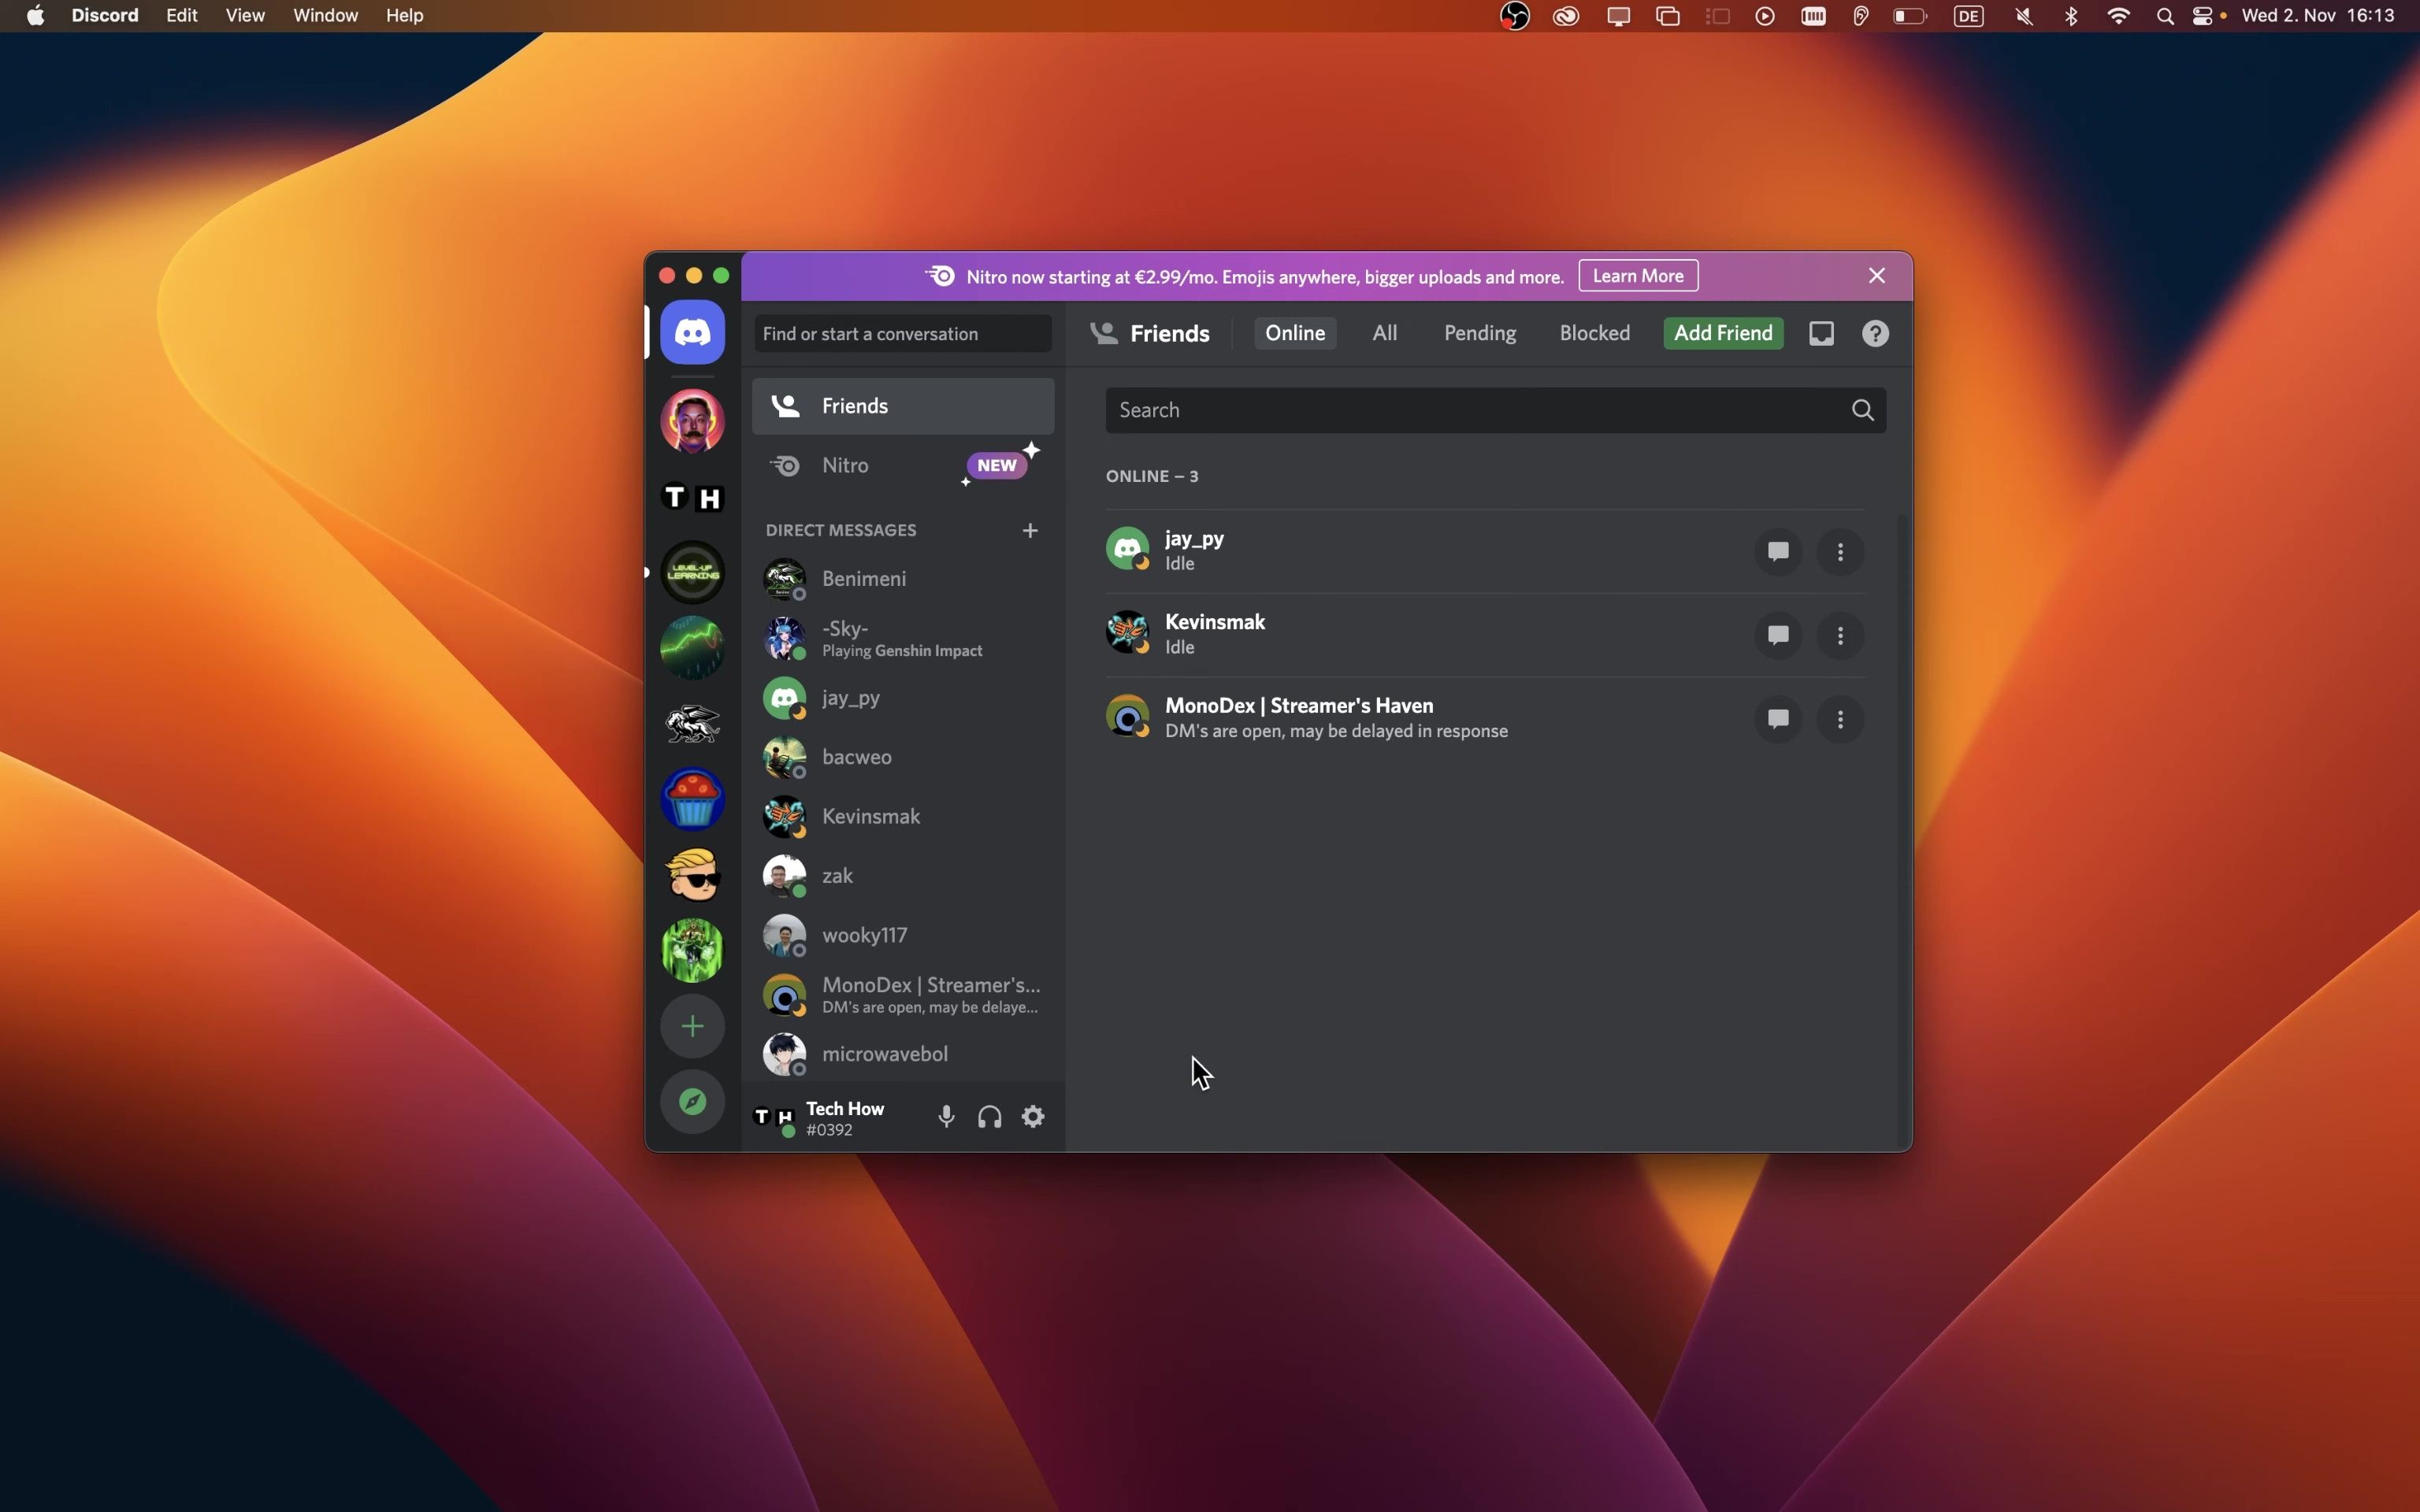Open the Window menu

click(326, 16)
